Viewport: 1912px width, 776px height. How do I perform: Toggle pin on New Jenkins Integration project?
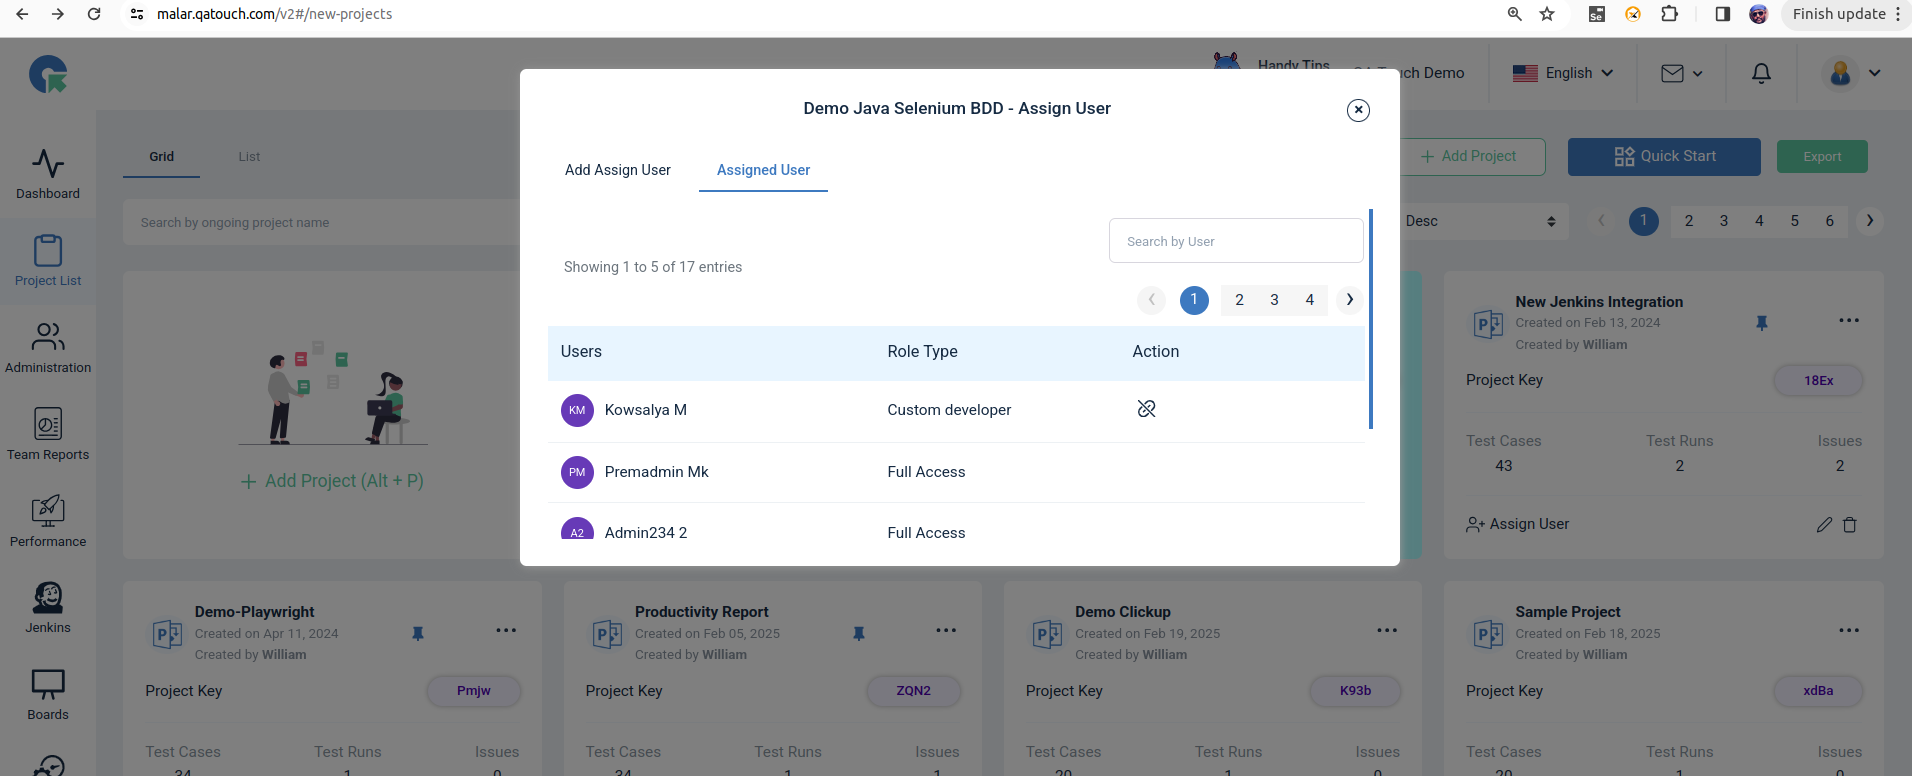click(x=1762, y=323)
